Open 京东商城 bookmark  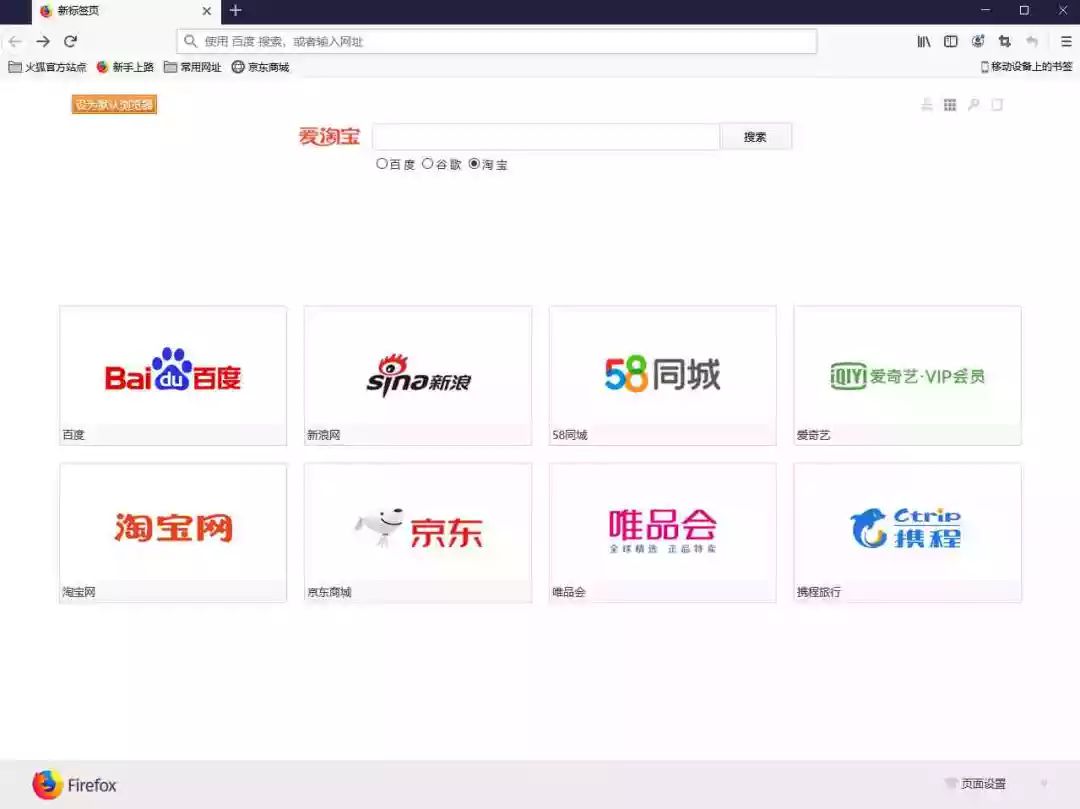(x=260, y=67)
